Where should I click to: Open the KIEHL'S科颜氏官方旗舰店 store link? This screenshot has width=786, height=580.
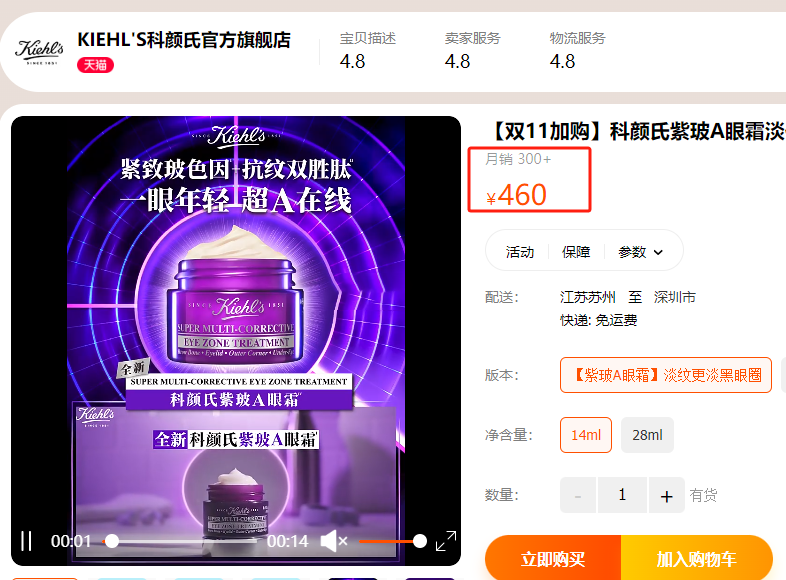pyautogui.click(x=184, y=40)
